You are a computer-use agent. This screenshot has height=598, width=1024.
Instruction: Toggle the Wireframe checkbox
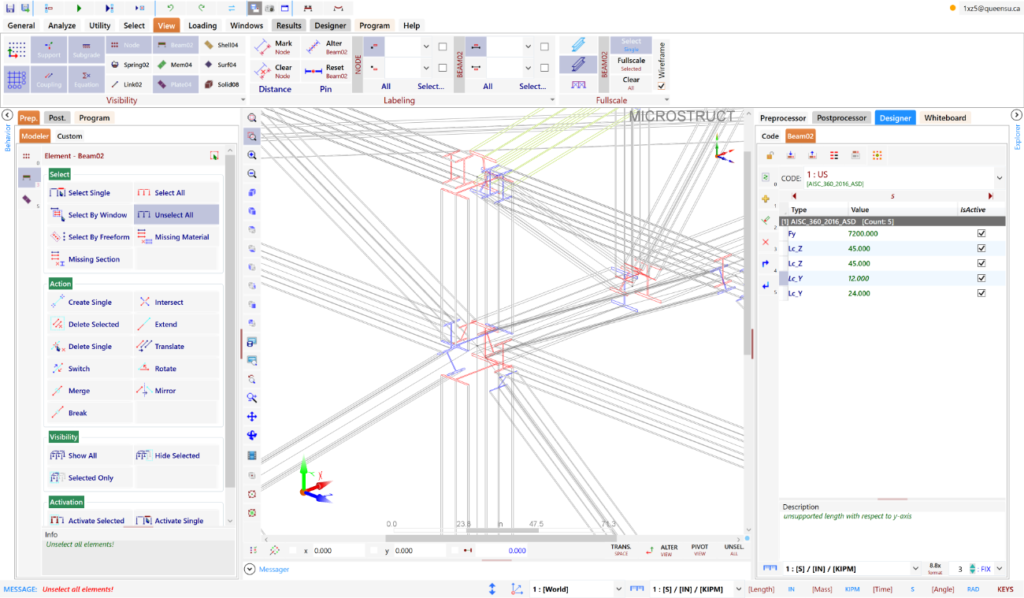(661, 86)
